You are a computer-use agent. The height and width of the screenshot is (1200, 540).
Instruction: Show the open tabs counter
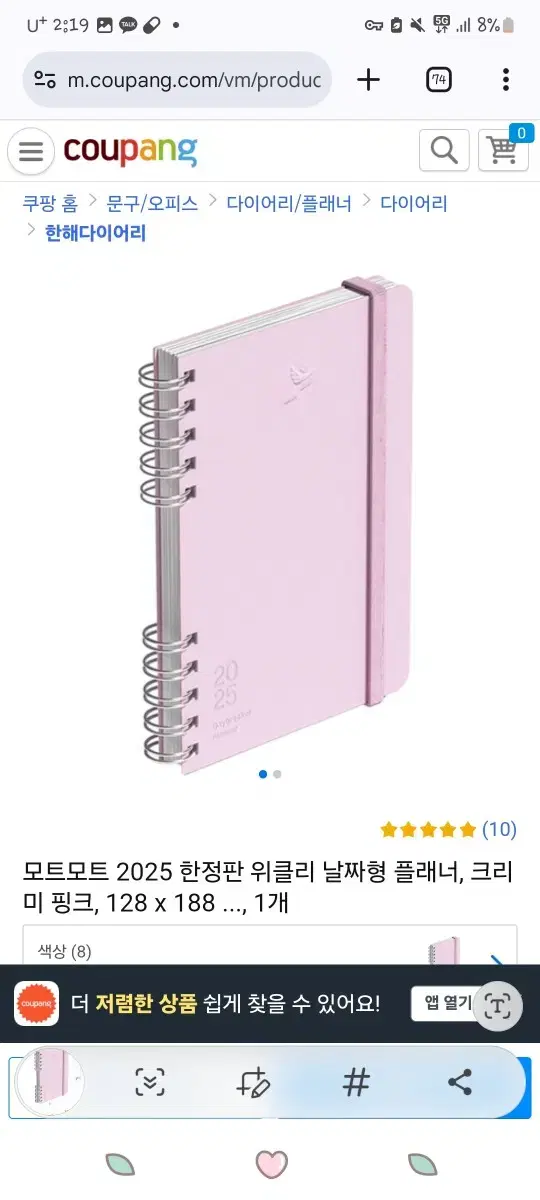[x=439, y=80]
